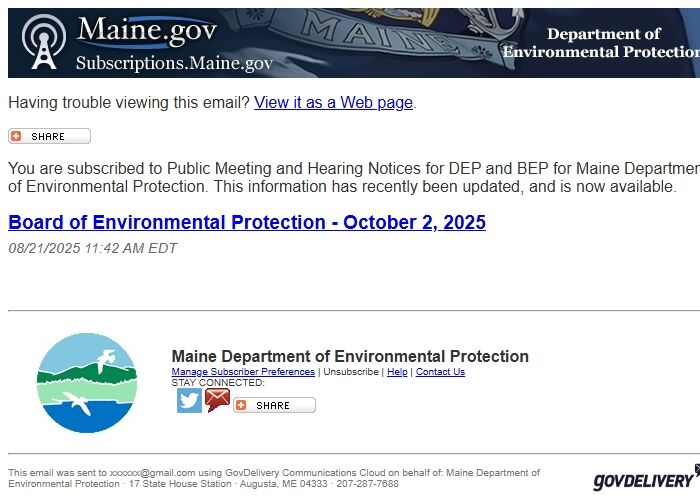Open the Twitter icon under Stay Connected

tap(189, 400)
